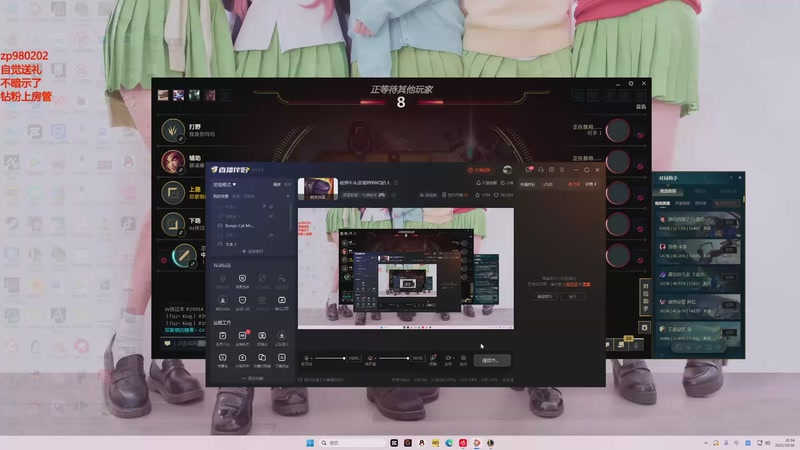
Task: Open the second icon in the second live tools row
Action: click(x=242, y=358)
